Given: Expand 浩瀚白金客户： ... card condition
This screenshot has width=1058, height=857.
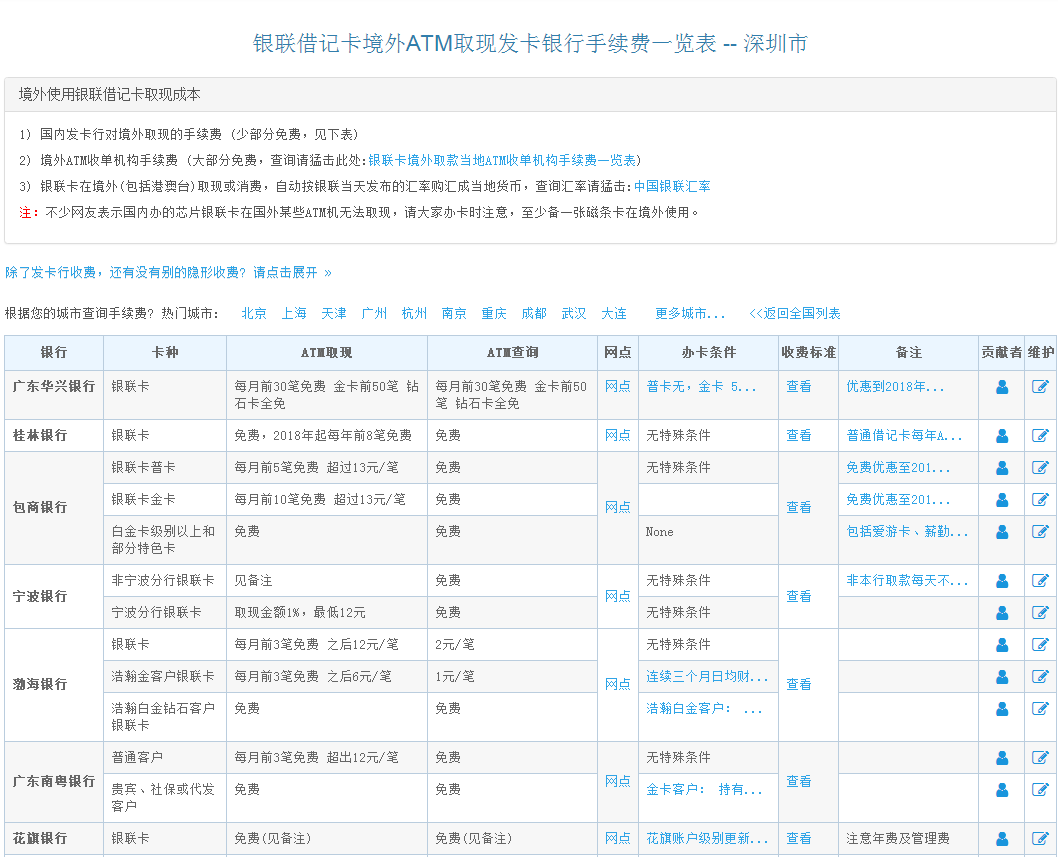Looking at the screenshot, I should coord(704,709).
